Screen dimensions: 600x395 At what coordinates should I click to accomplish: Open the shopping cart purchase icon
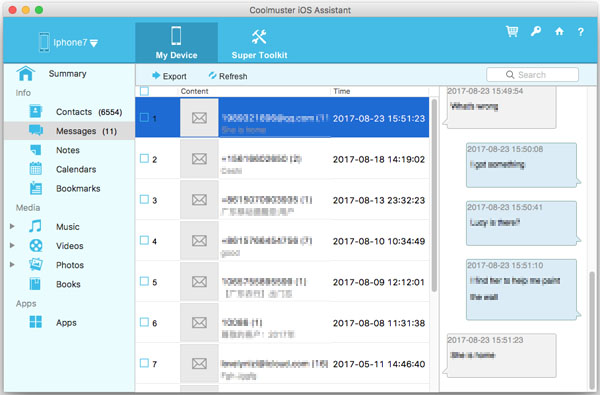click(x=512, y=31)
